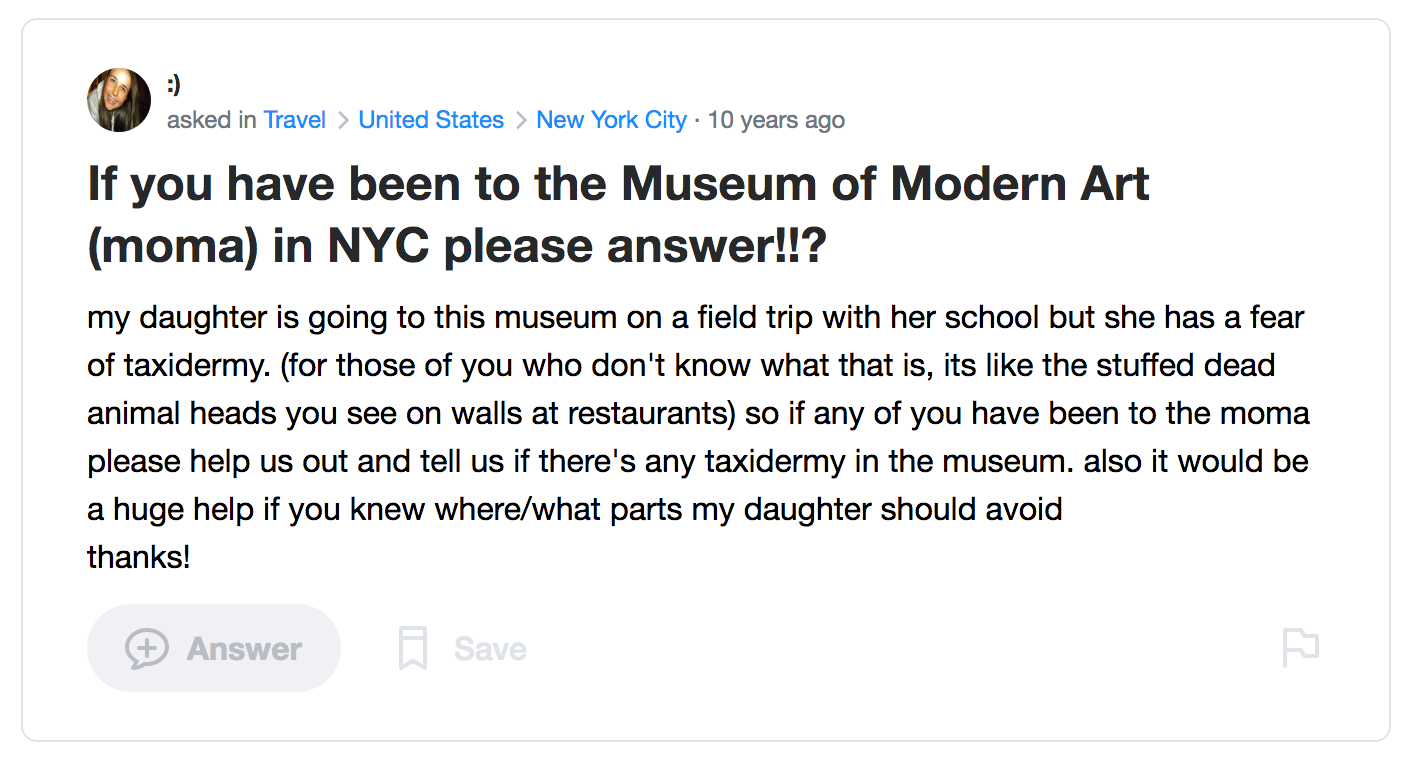Click the Answer button
The height and width of the screenshot is (761, 1408).
tap(214, 648)
